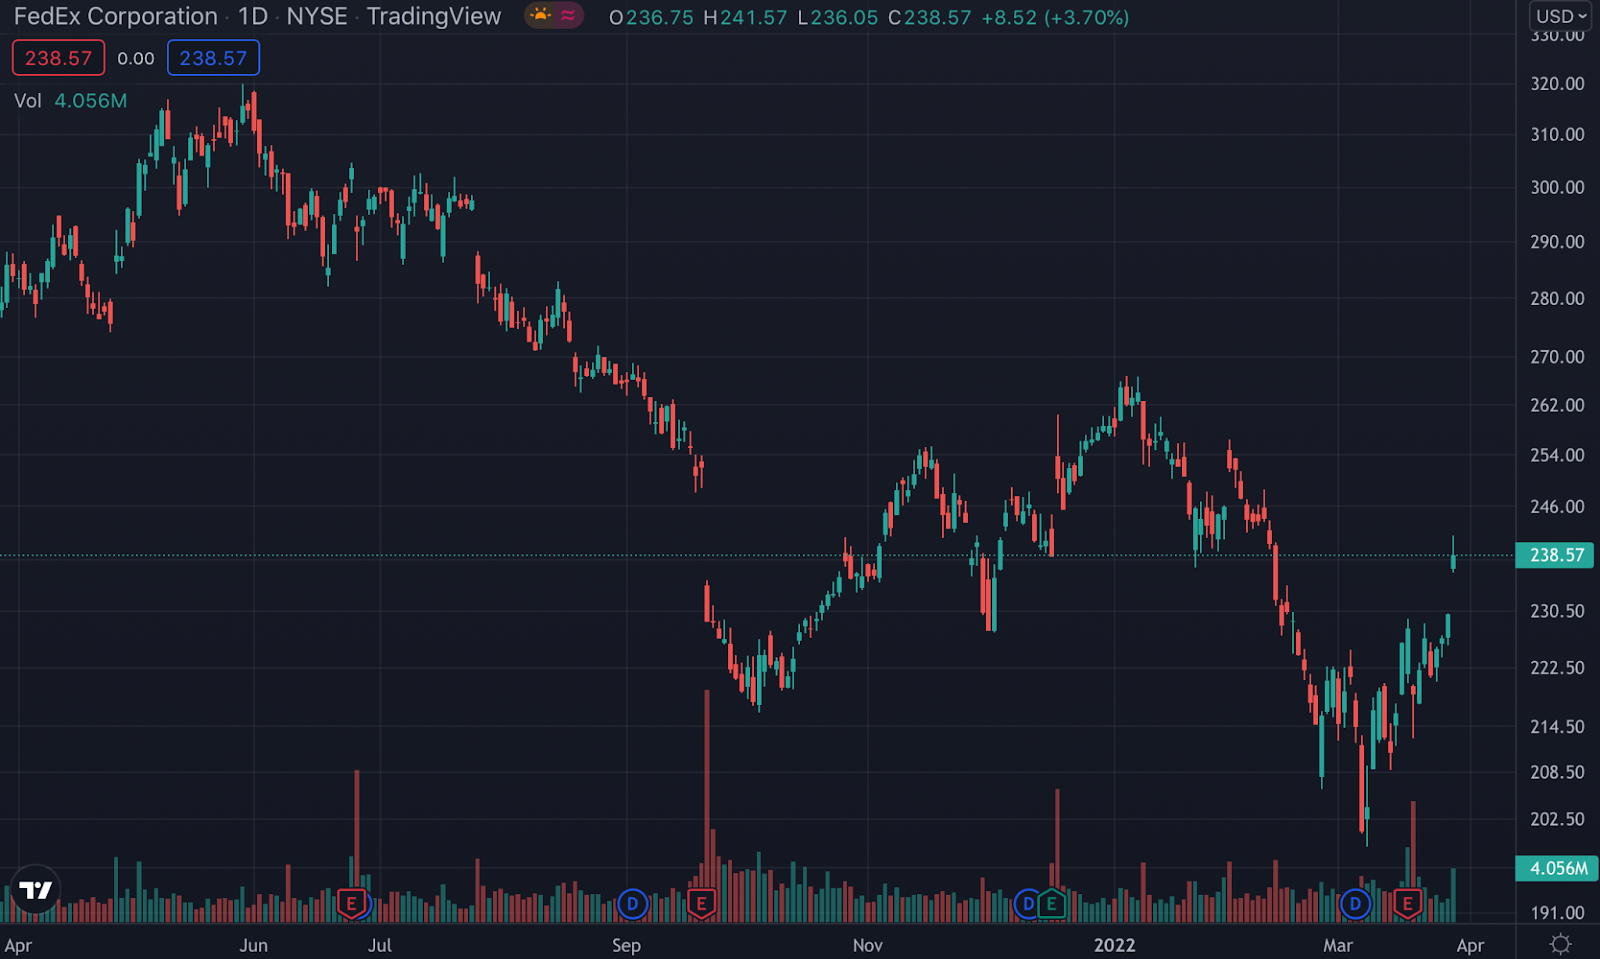The height and width of the screenshot is (959, 1600).
Task: Click the sun market status icon
Action: [541, 15]
